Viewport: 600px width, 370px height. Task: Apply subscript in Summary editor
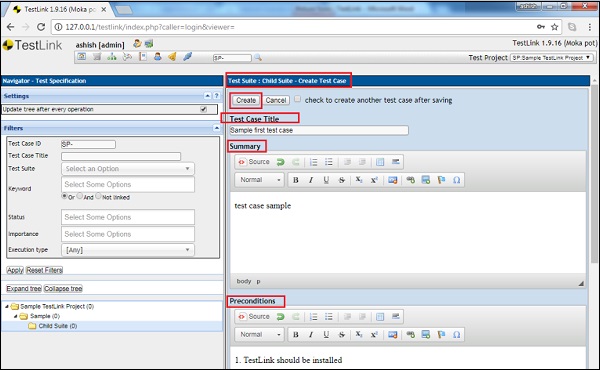[x=359, y=180]
